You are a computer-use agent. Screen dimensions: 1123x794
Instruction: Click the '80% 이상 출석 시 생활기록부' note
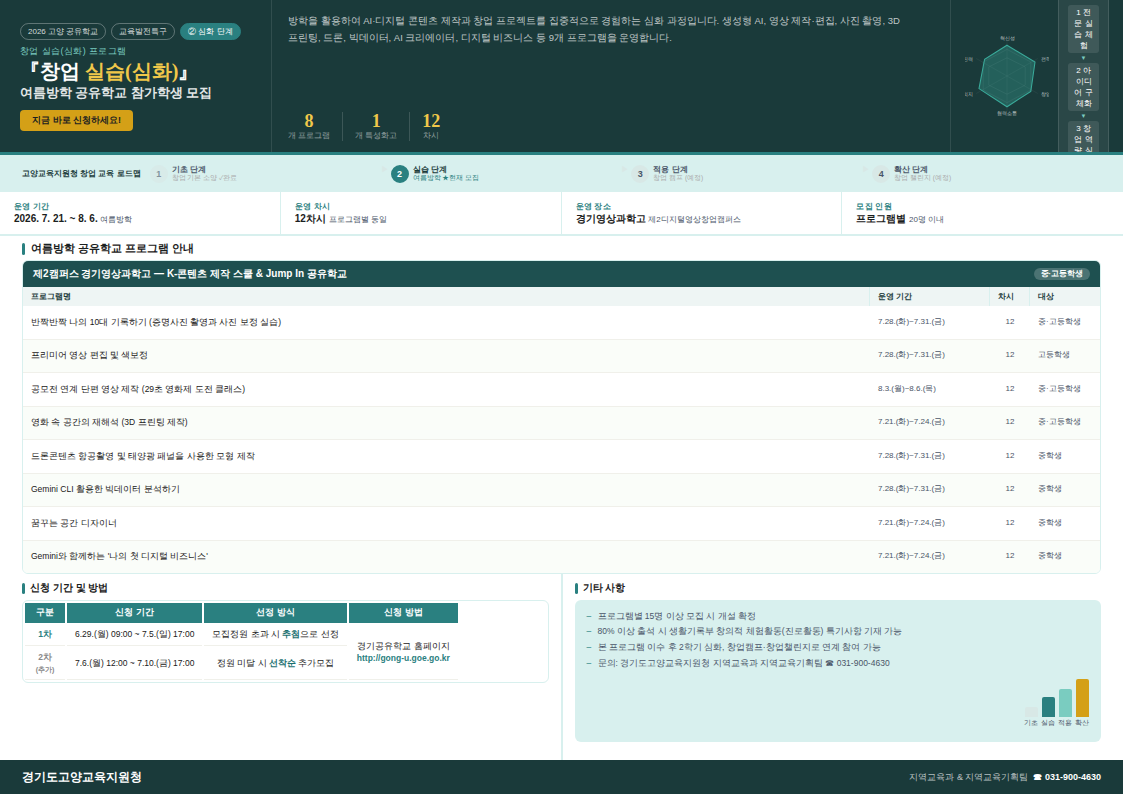750,631
